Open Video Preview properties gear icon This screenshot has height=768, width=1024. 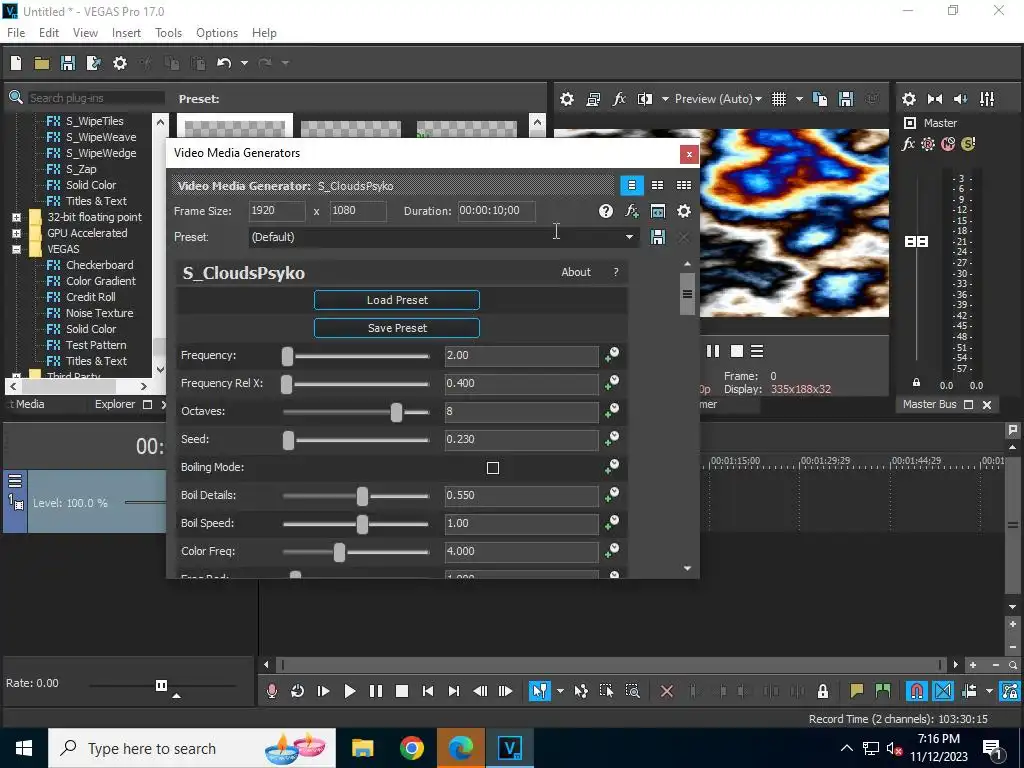pos(567,99)
